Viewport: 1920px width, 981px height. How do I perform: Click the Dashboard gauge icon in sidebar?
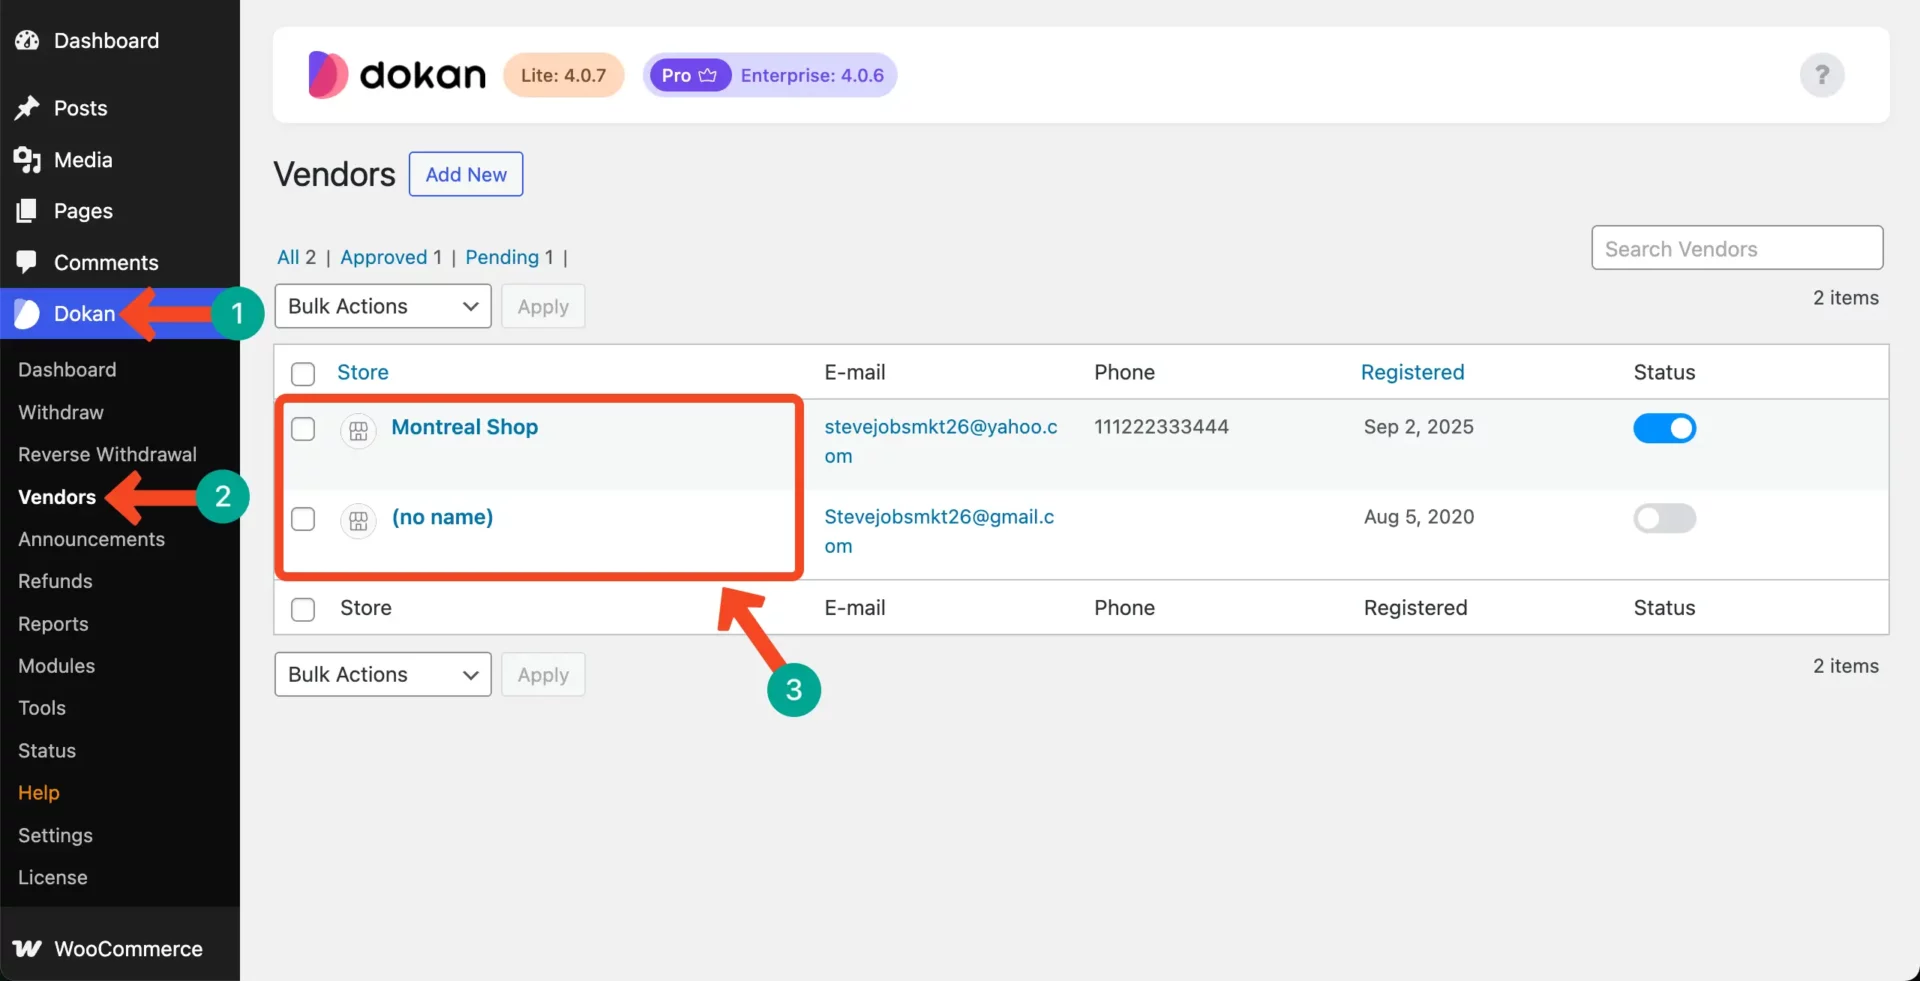tap(27, 40)
